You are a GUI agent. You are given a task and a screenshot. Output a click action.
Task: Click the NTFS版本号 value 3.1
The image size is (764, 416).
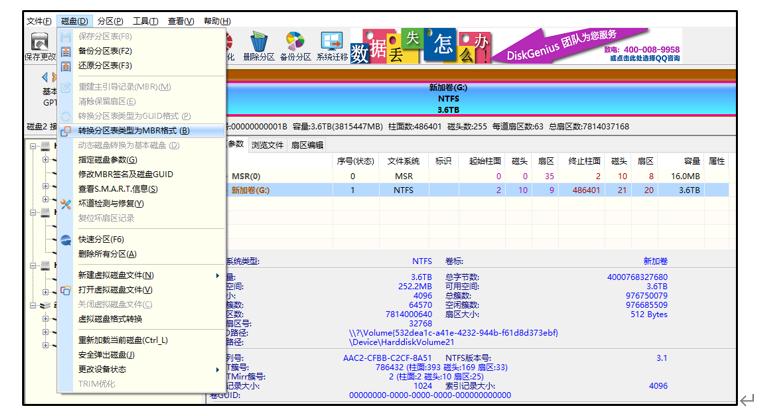pos(662,358)
